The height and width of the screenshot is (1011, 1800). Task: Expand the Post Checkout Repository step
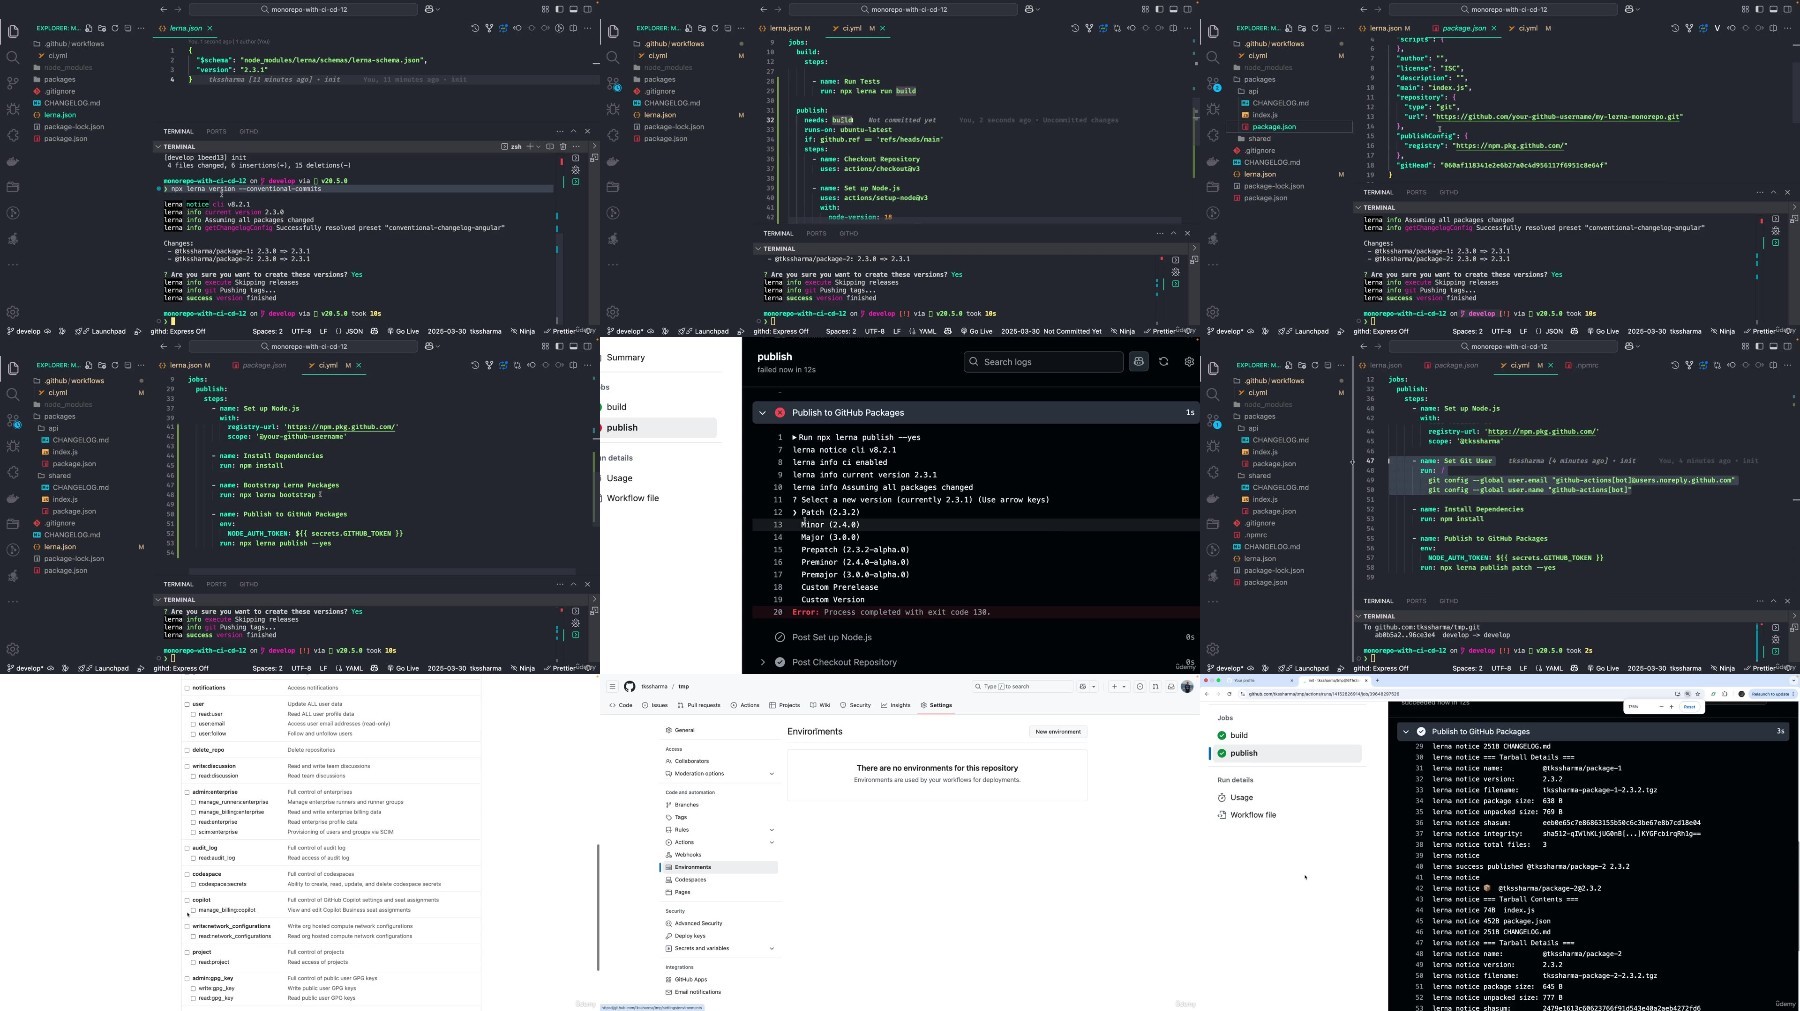762,662
